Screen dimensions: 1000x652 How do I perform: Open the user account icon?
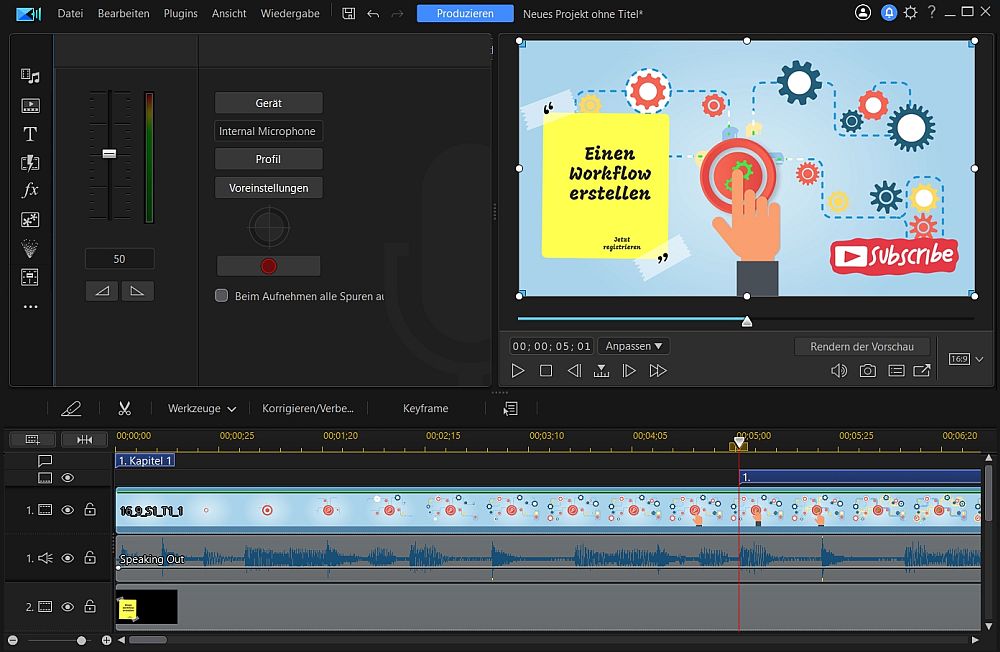(863, 12)
